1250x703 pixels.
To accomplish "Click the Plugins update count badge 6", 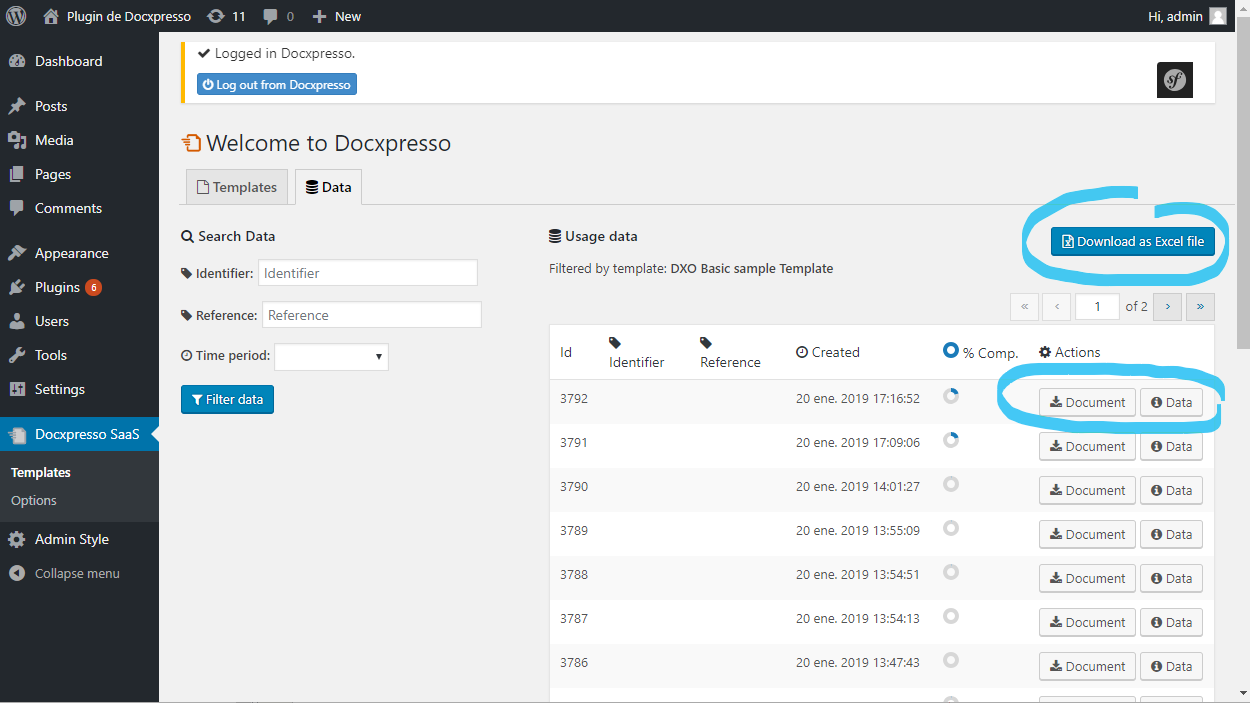I will coord(93,287).
